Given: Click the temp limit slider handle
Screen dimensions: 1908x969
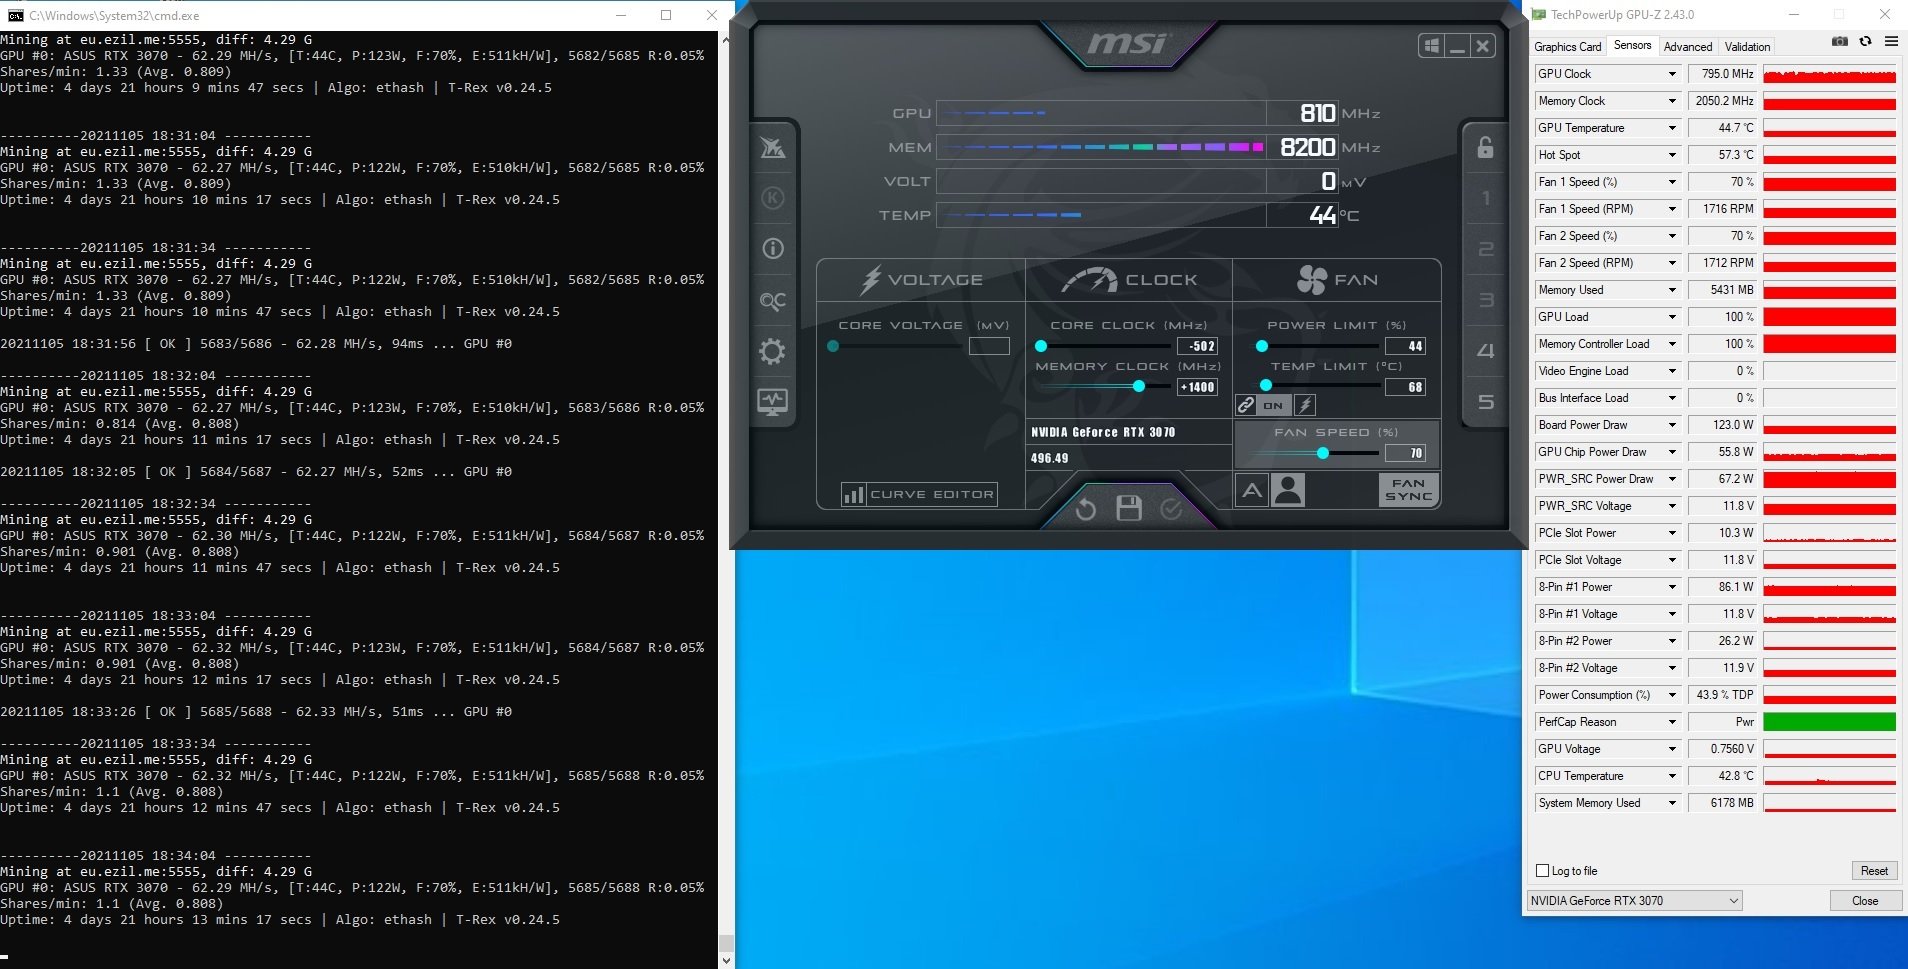Looking at the screenshot, I should pyautogui.click(x=1266, y=385).
